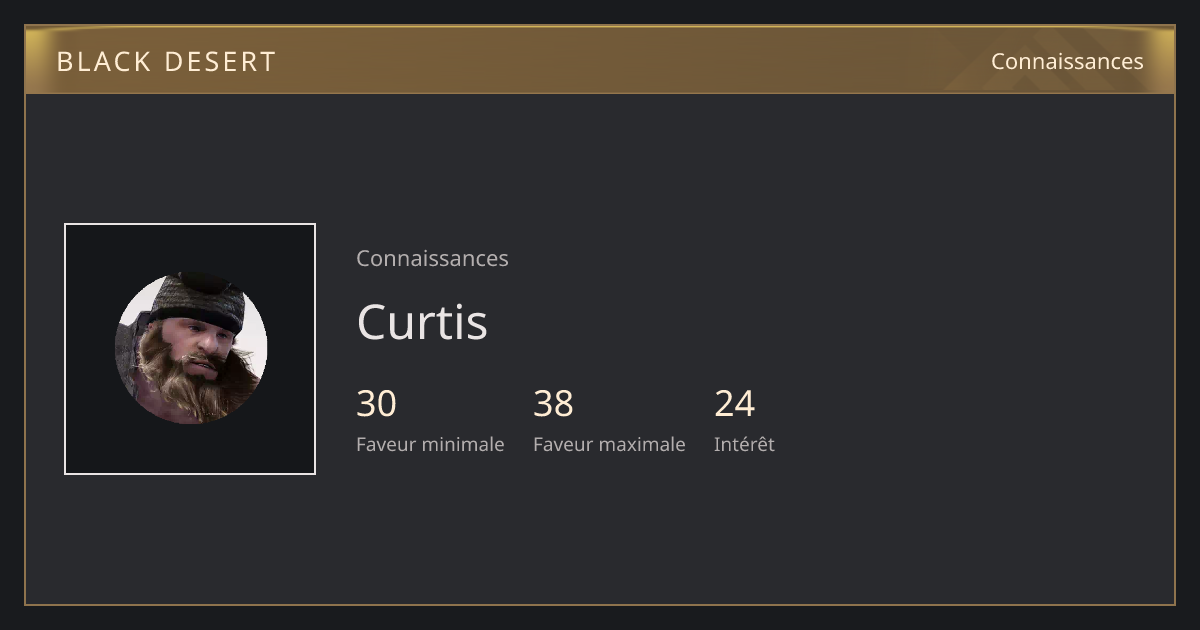Image resolution: width=1200 pixels, height=630 pixels.
Task: Click the gold header banner
Action: (600, 60)
